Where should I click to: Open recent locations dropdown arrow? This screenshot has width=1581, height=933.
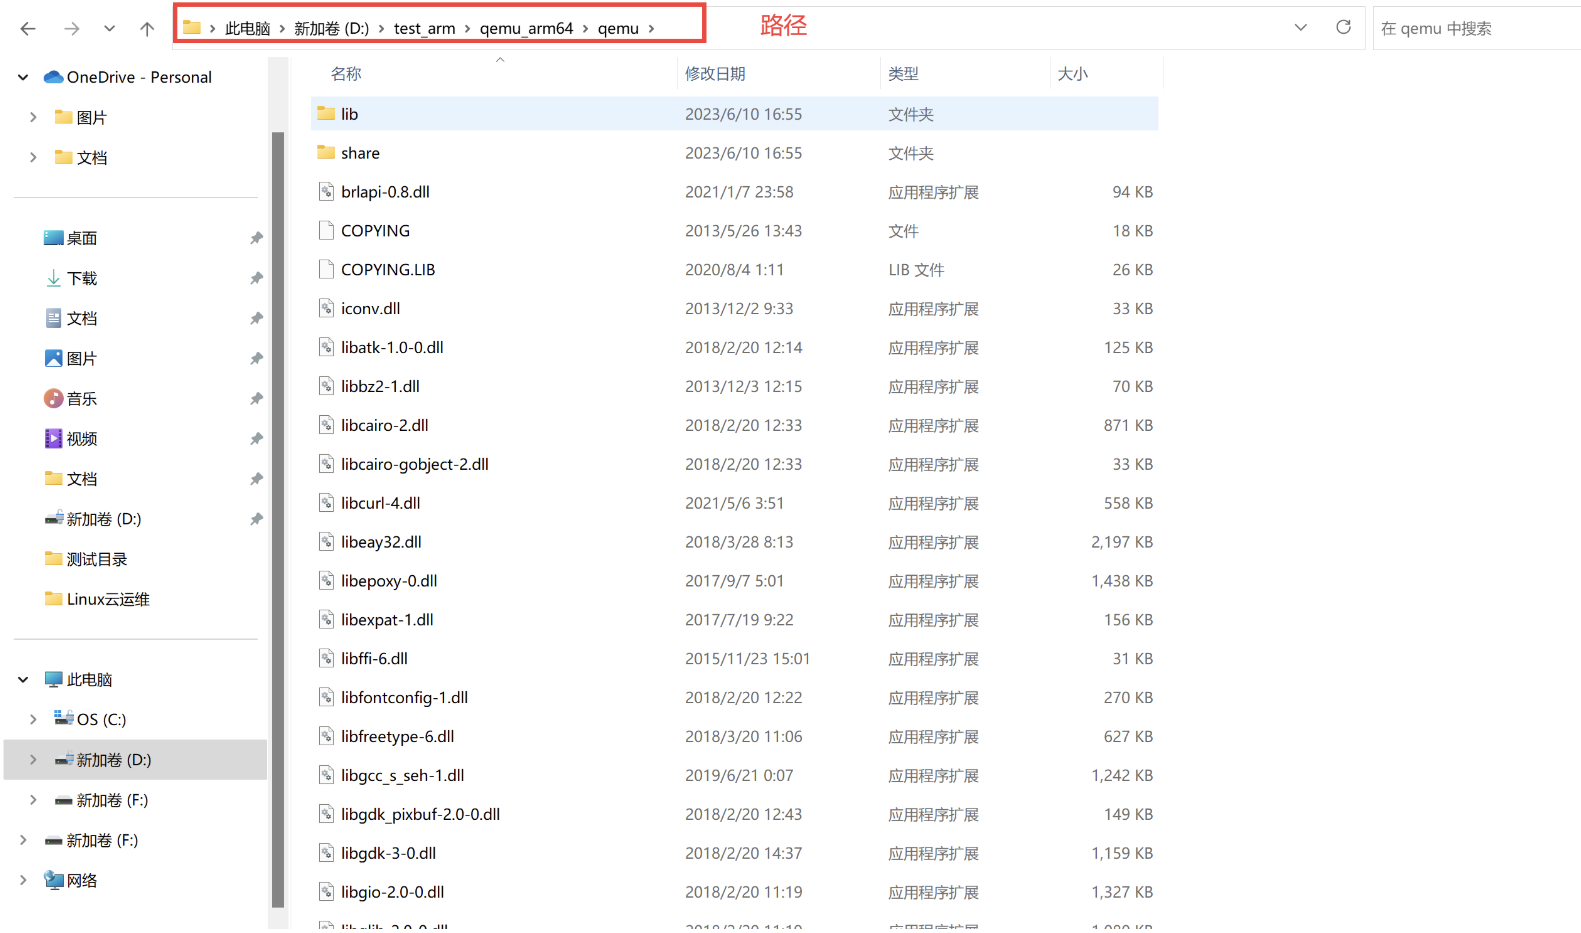point(109,29)
